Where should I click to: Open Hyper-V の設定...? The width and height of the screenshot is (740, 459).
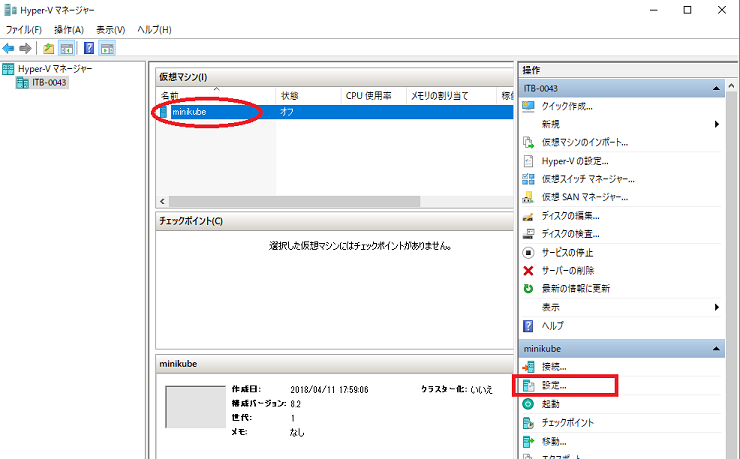click(x=575, y=161)
